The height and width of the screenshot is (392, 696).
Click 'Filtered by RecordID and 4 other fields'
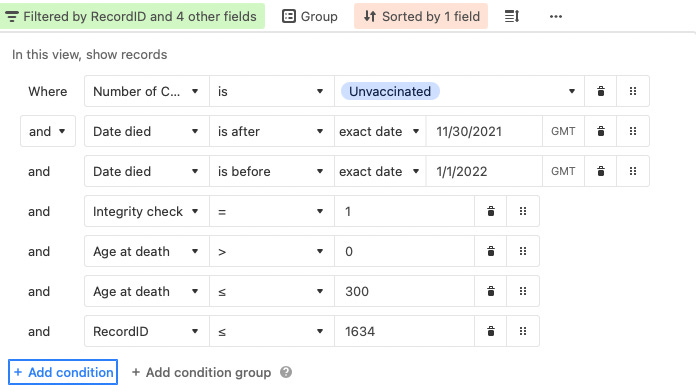[x=132, y=16]
